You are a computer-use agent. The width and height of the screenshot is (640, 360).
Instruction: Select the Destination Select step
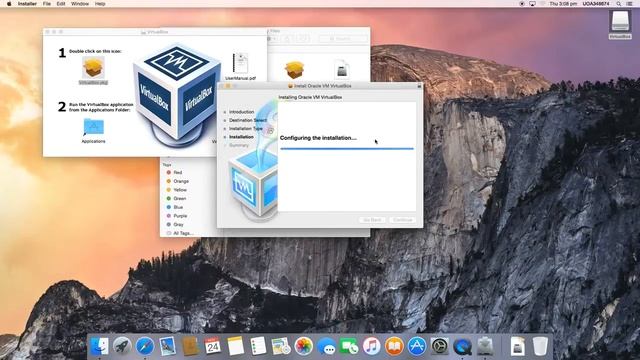(x=247, y=120)
